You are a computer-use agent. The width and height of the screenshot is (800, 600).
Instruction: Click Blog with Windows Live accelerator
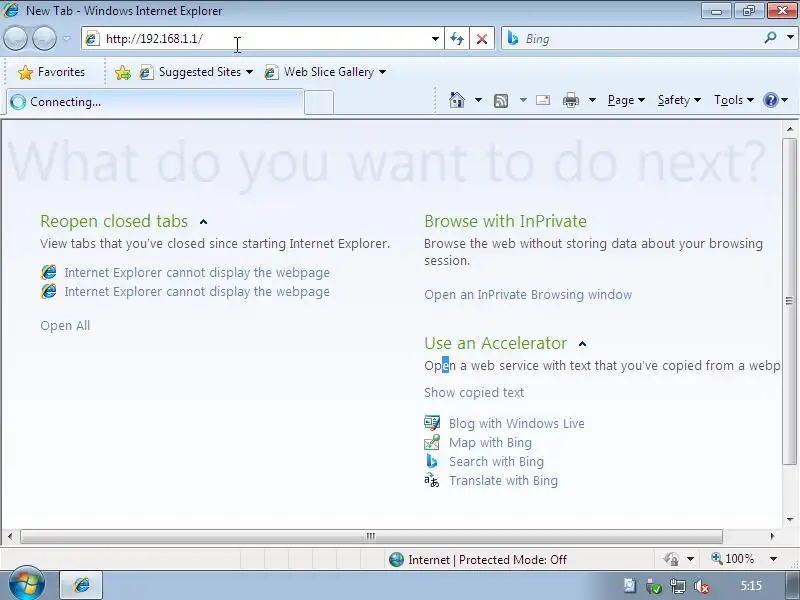pos(516,423)
